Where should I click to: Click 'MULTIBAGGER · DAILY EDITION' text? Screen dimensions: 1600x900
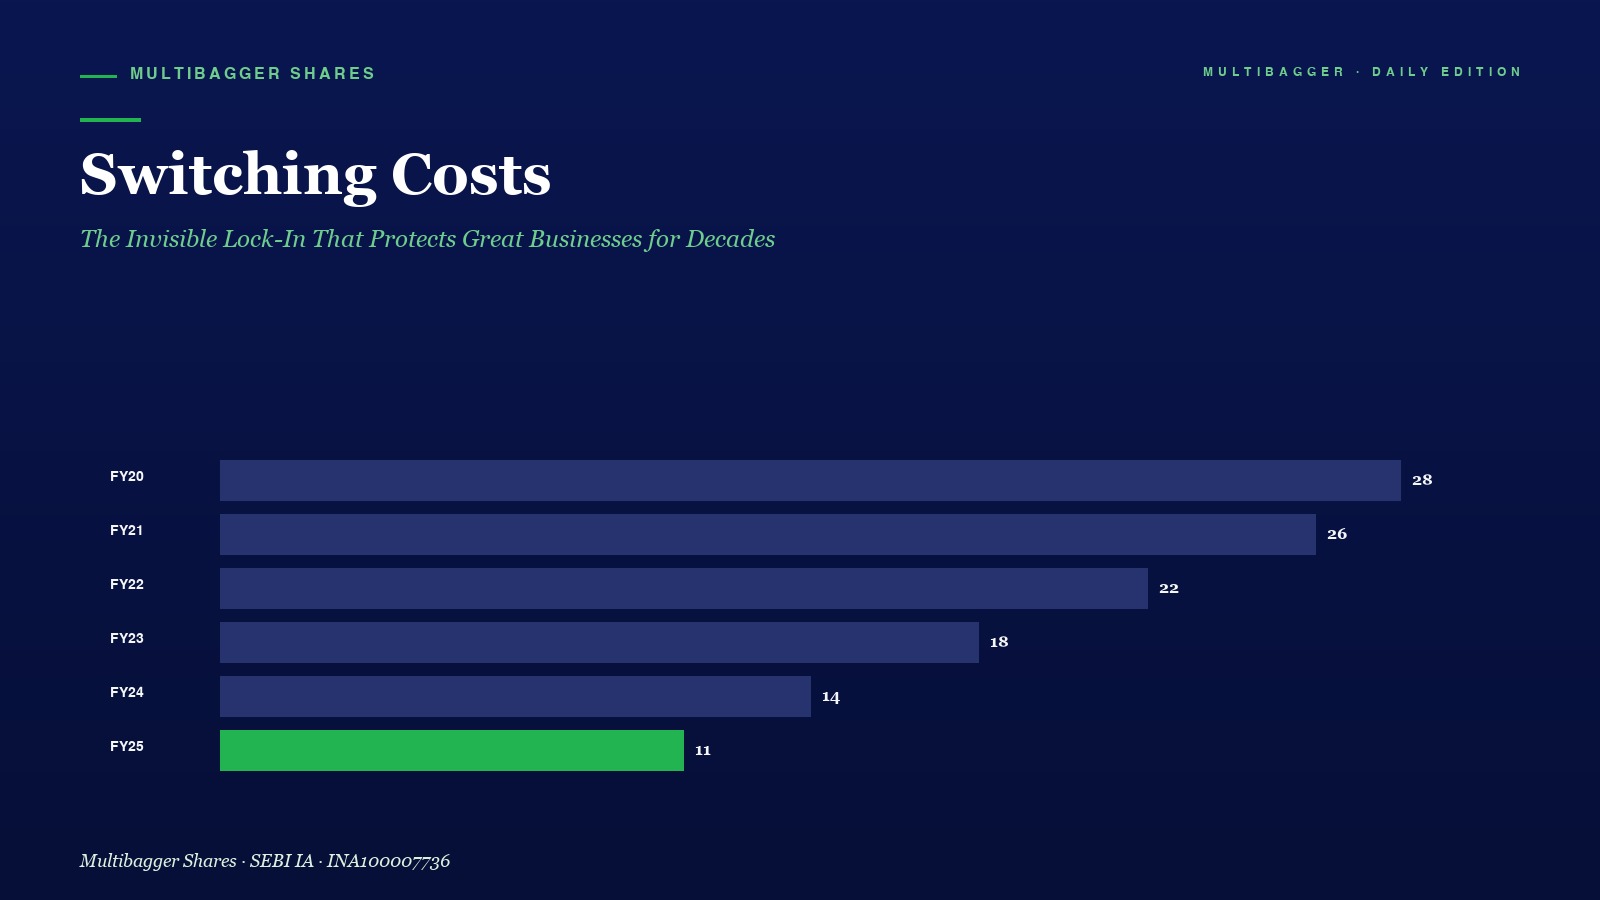[x=1362, y=72]
